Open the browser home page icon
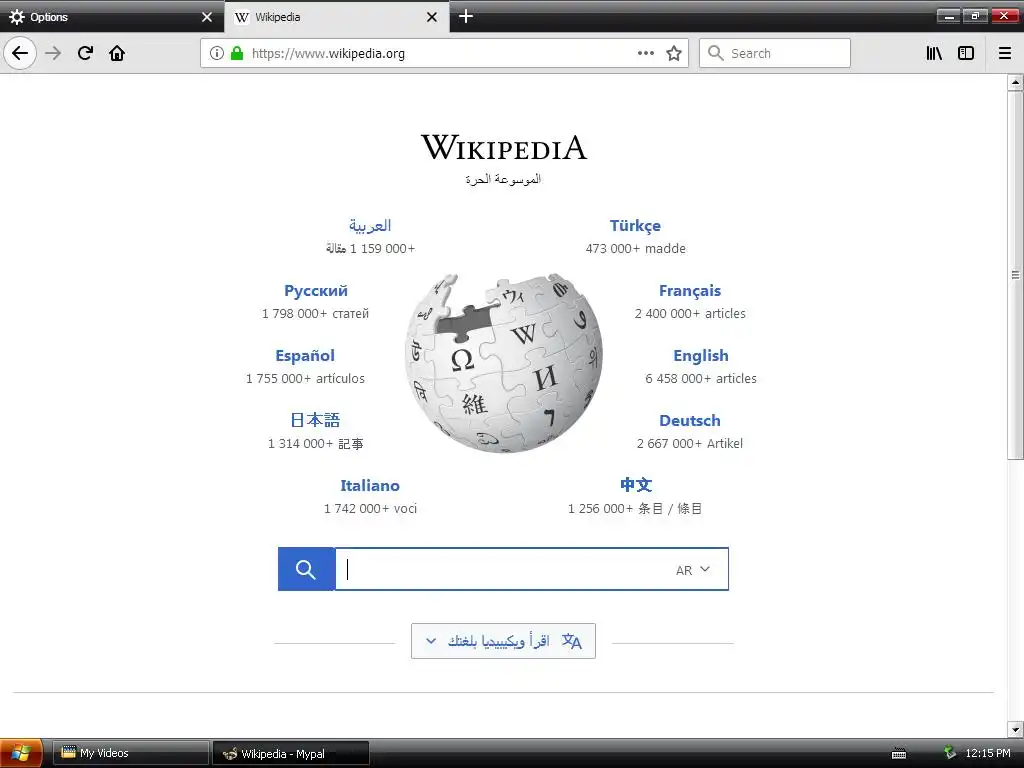 tap(117, 53)
